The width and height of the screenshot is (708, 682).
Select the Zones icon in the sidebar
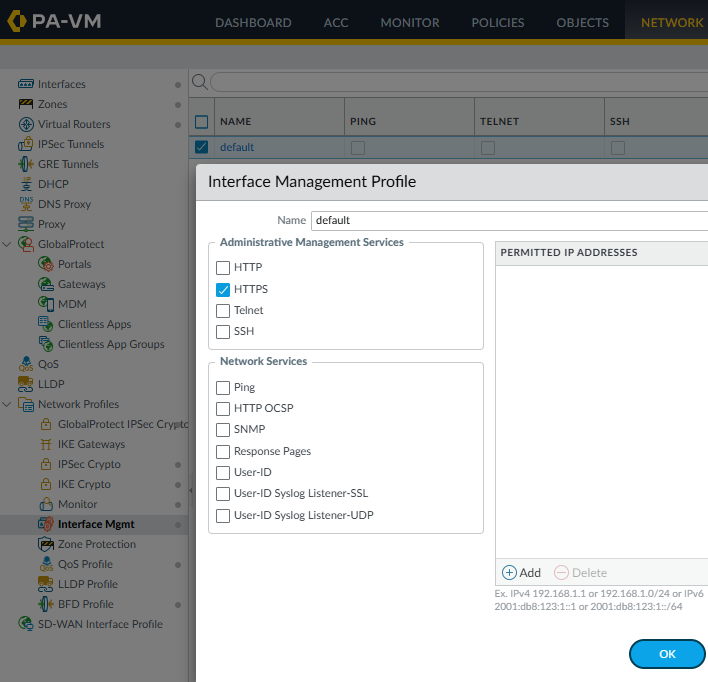(27, 104)
